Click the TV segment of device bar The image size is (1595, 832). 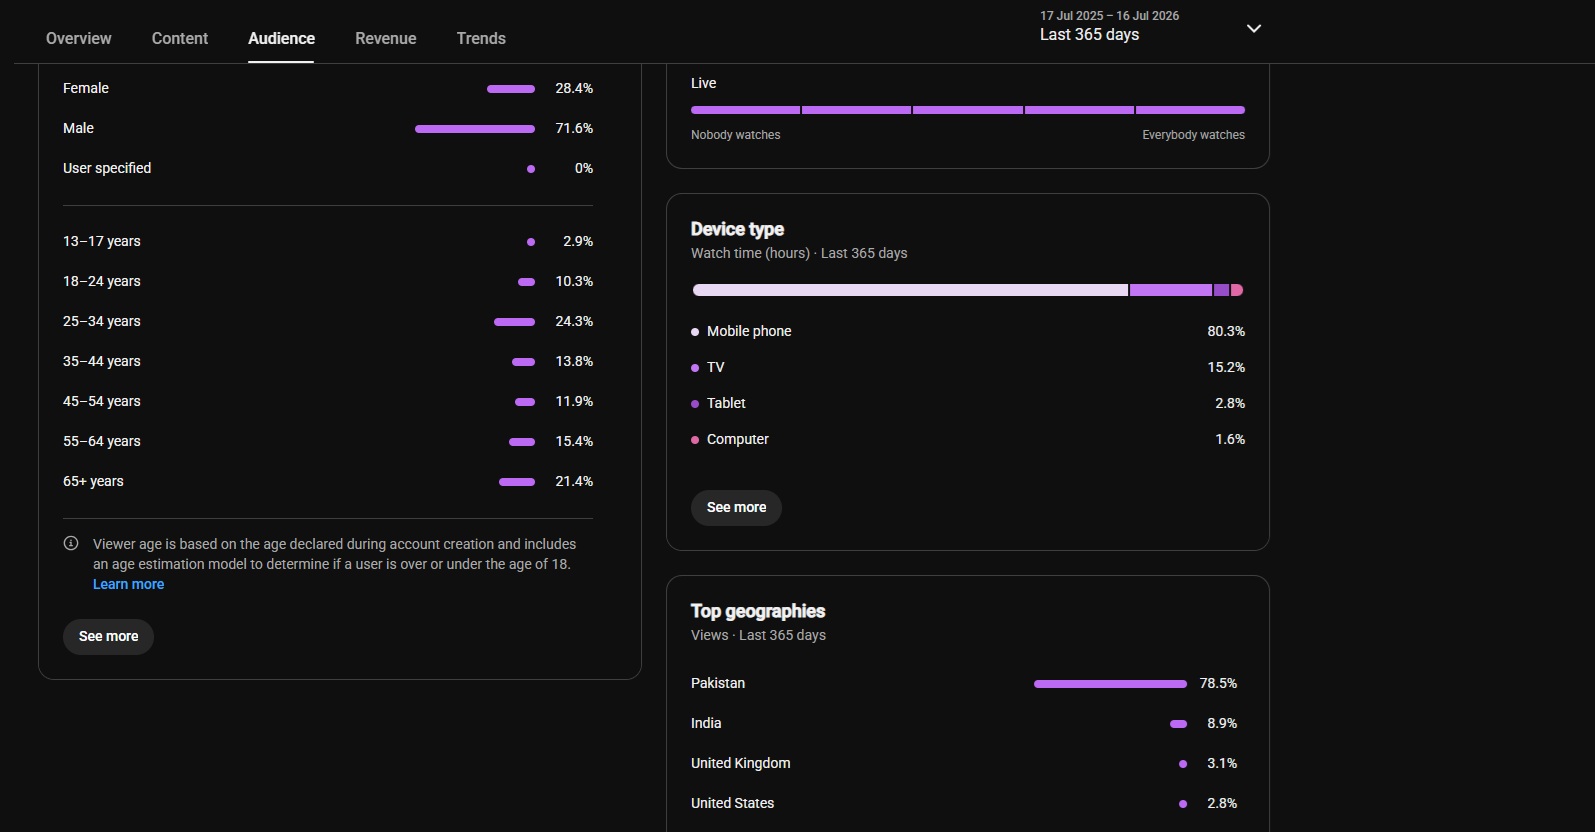coord(1171,290)
